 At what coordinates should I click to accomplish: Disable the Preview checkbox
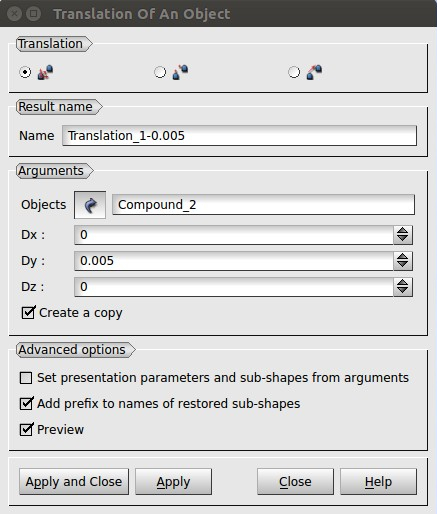pos(26,430)
